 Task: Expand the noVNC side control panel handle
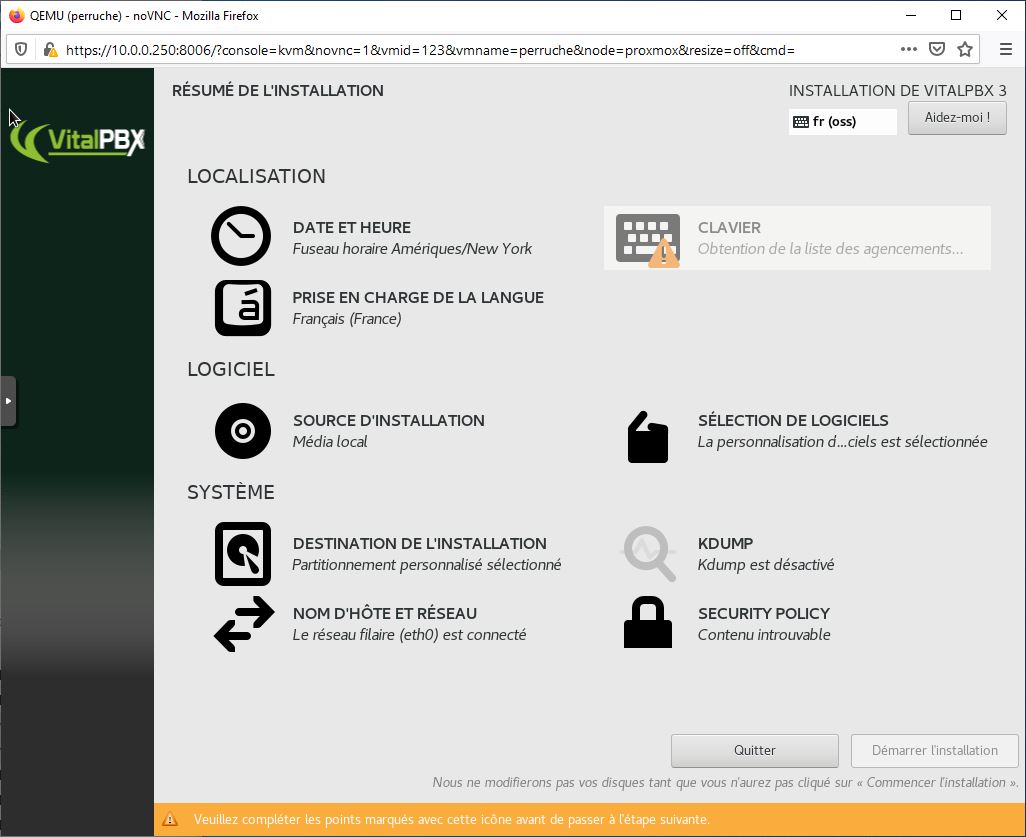[x=8, y=401]
